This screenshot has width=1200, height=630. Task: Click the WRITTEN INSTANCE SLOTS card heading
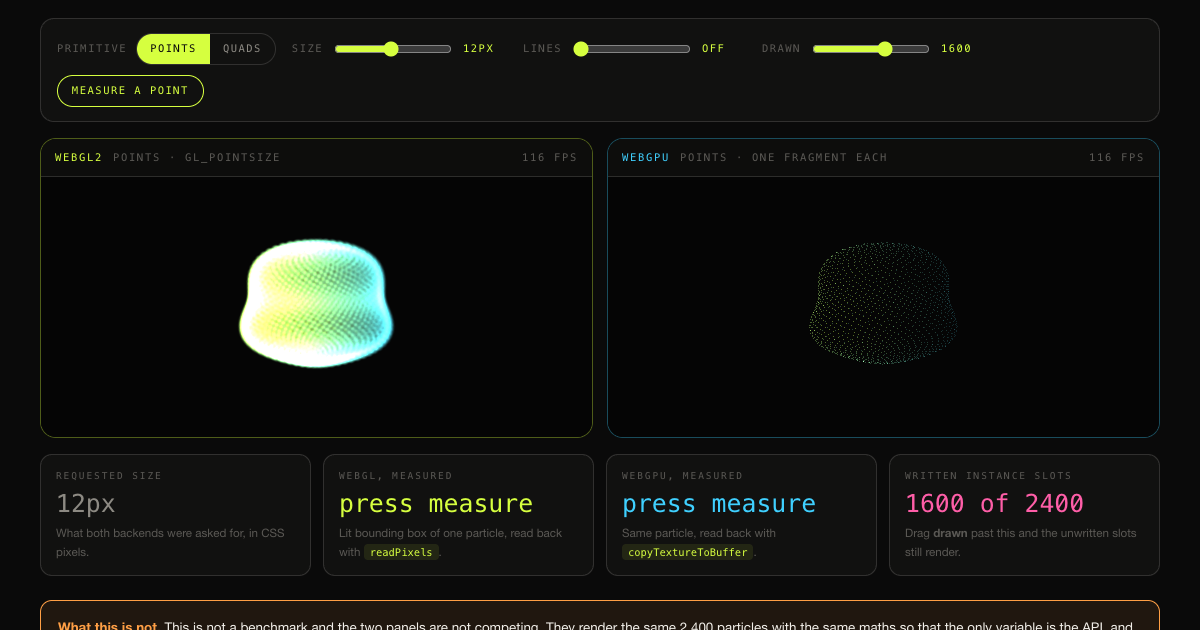point(988,476)
